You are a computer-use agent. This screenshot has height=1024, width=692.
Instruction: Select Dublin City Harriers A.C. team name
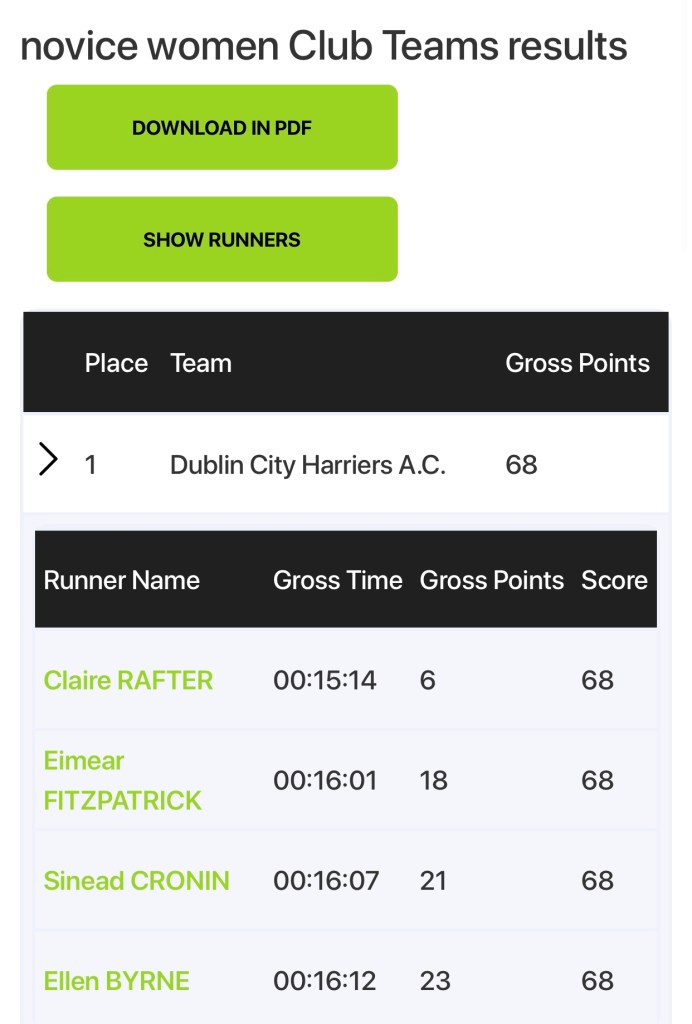(307, 465)
